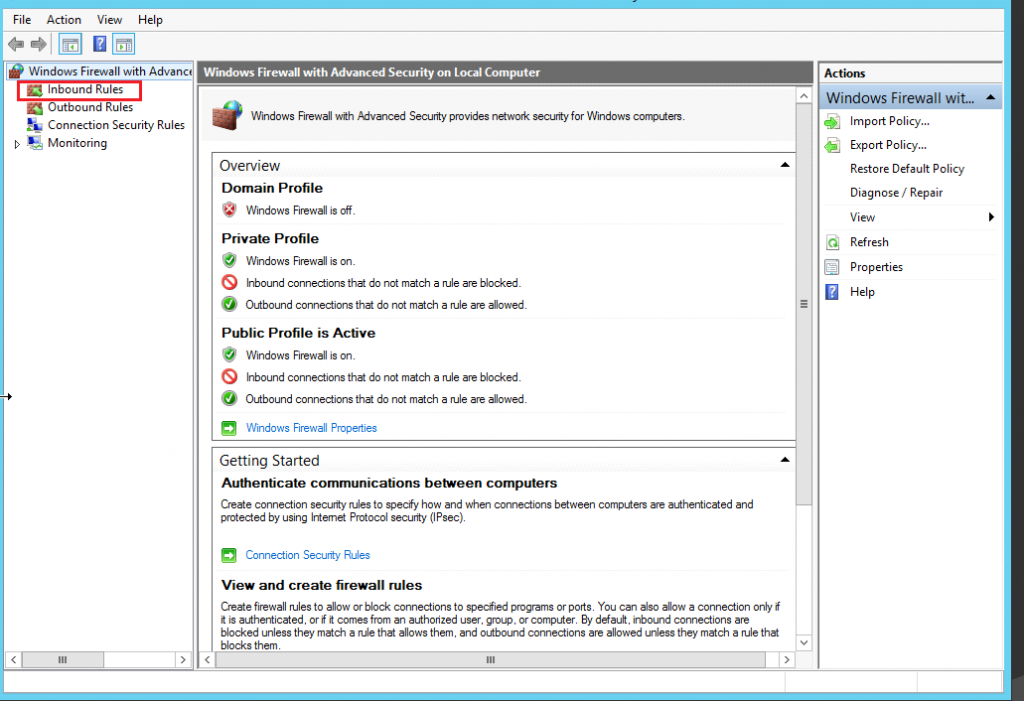Click the Public Profile is Active heading

click(298, 333)
